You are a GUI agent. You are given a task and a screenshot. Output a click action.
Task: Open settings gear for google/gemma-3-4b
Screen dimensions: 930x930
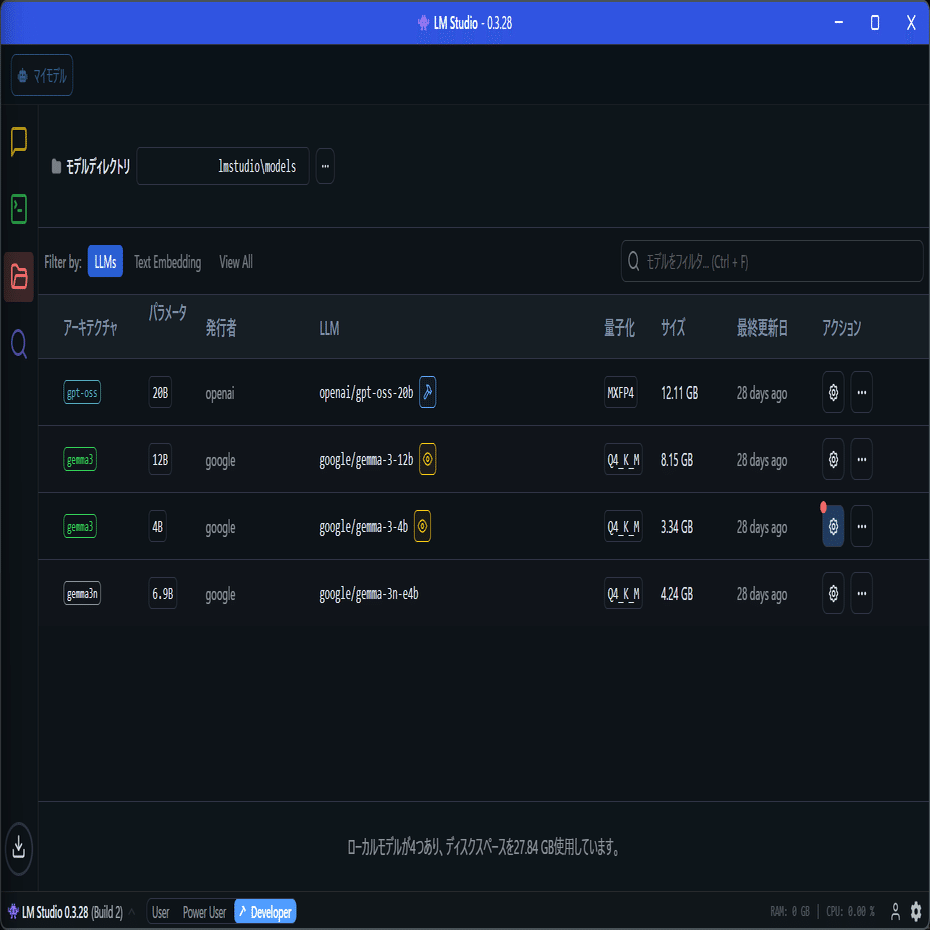pos(833,527)
